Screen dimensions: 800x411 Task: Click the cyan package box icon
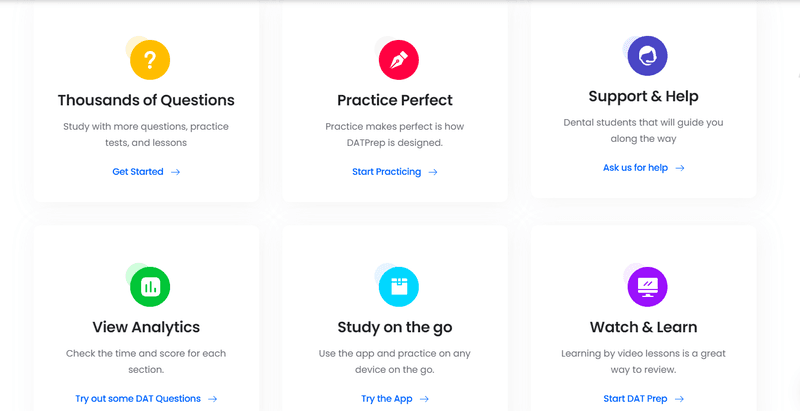click(x=398, y=287)
